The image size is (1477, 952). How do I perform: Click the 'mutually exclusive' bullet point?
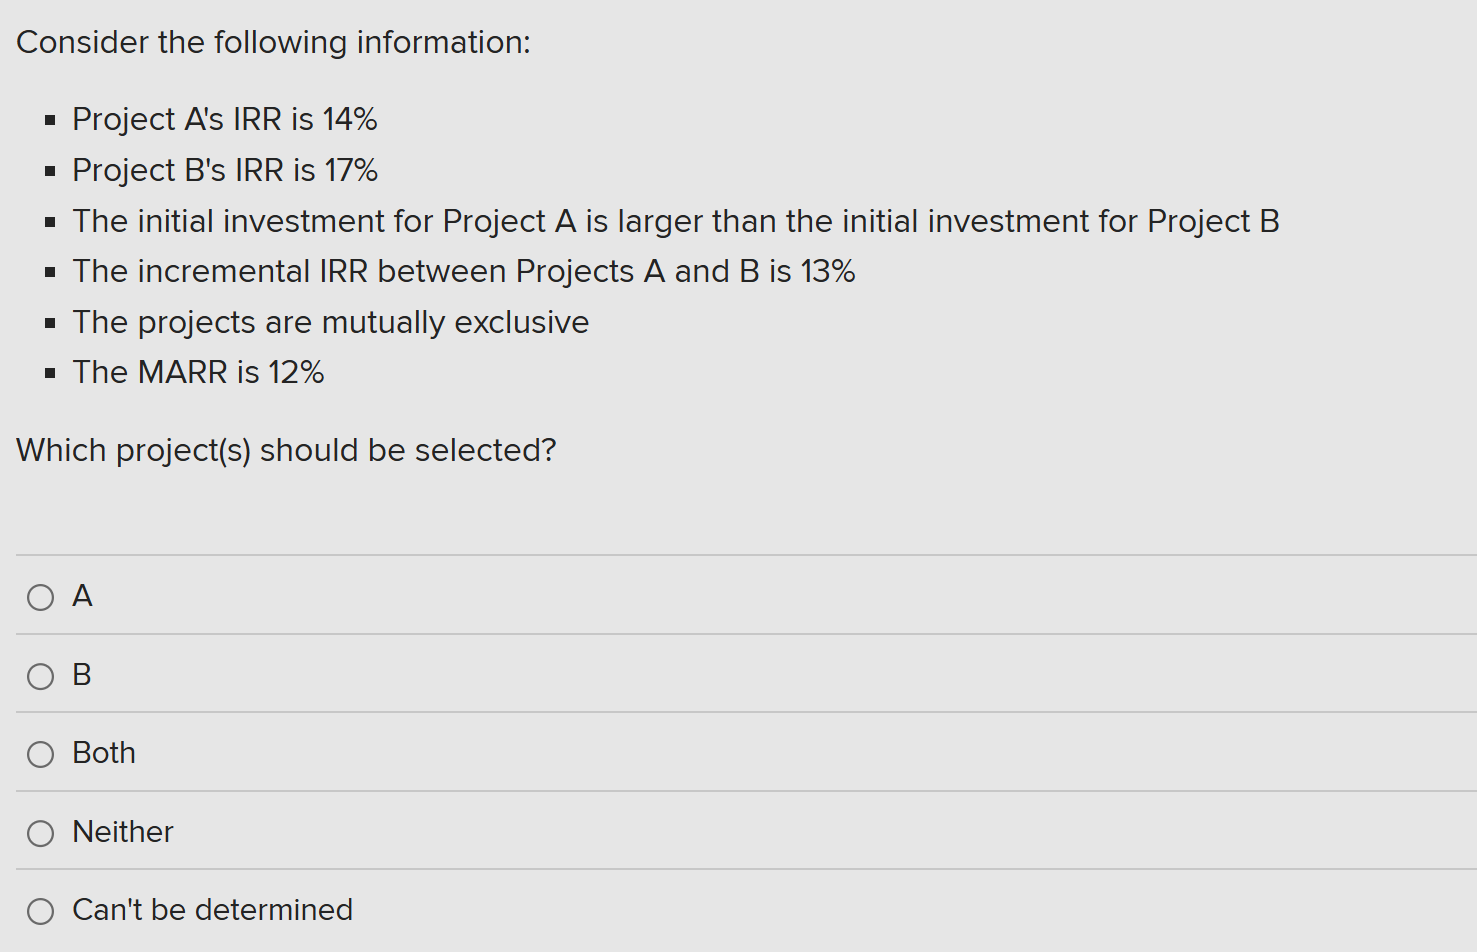click(330, 322)
